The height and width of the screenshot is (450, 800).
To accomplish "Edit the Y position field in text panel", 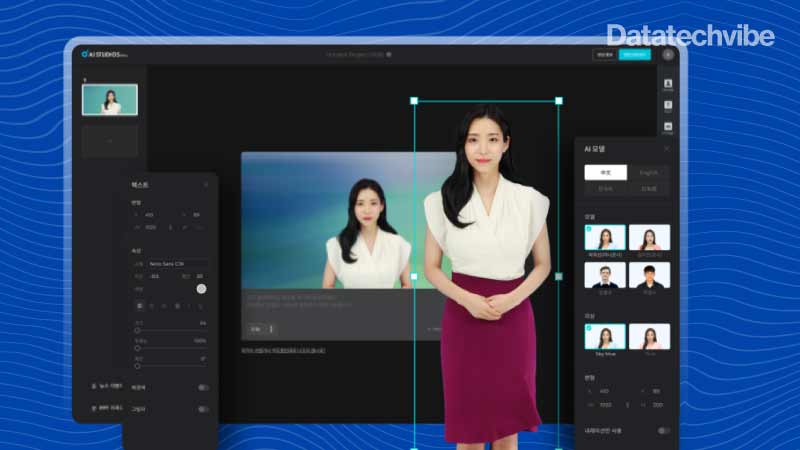I will 198,215.
